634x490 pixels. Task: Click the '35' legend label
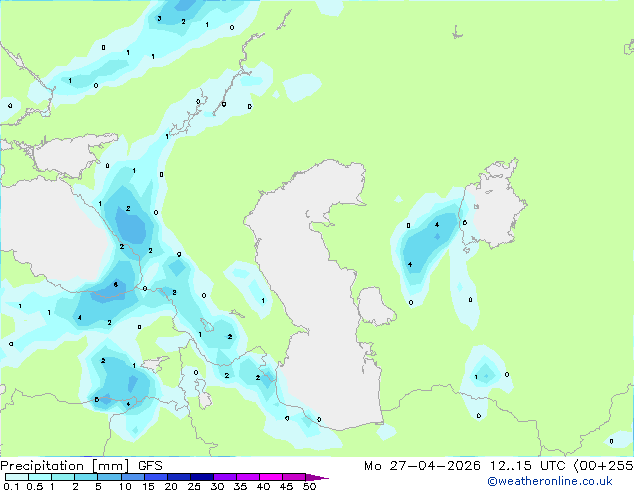pyautogui.click(x=240, y=486)
